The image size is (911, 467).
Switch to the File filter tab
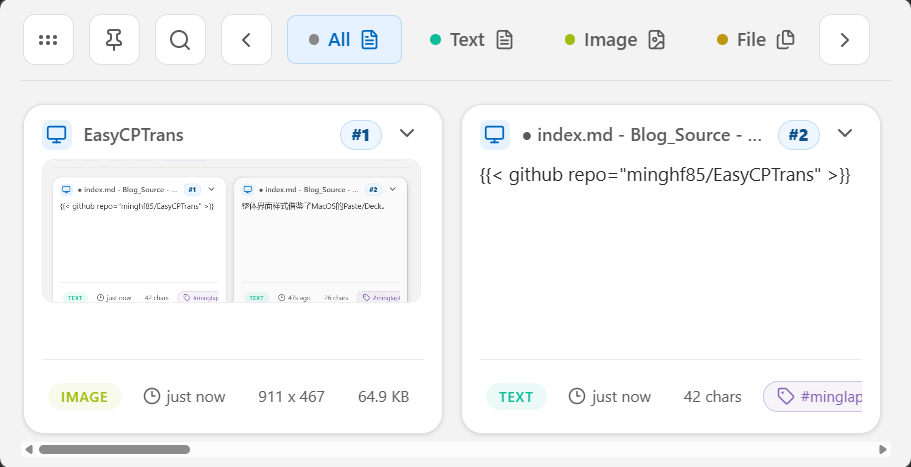point(756,39)
